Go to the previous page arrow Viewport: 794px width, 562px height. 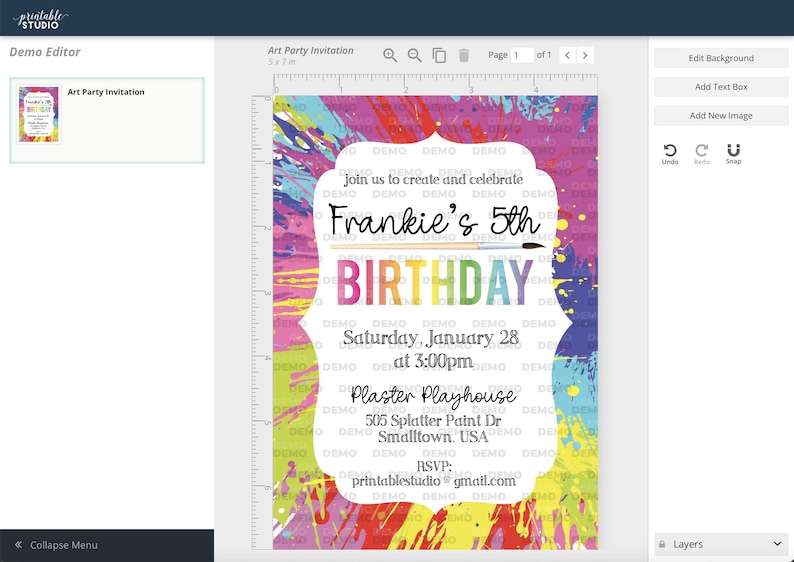(567, 55)
